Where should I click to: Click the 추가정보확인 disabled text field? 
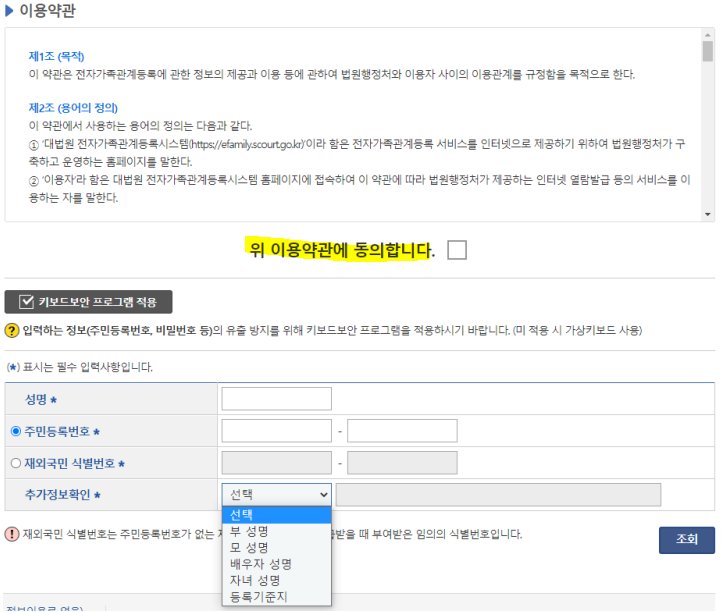click(x=498, y=495)
